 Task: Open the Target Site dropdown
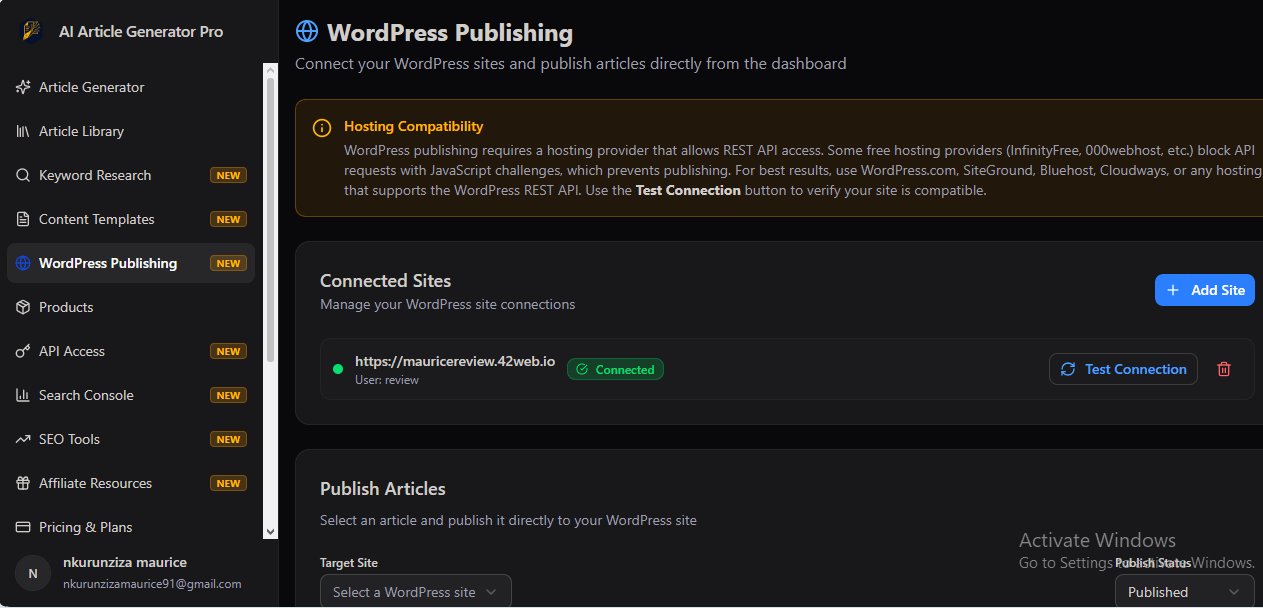point(416,591)
